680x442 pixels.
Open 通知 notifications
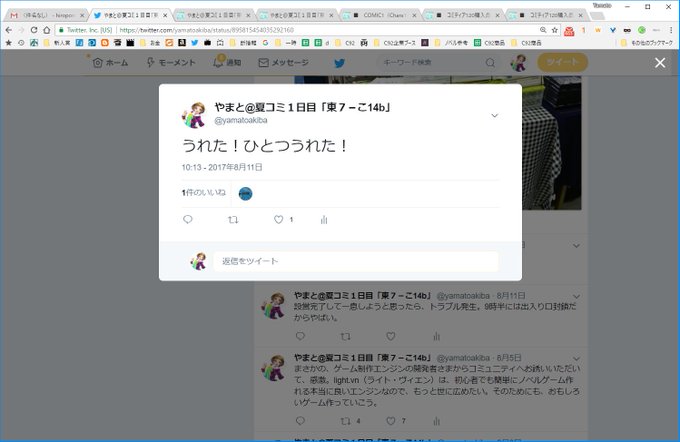(227, 63)
